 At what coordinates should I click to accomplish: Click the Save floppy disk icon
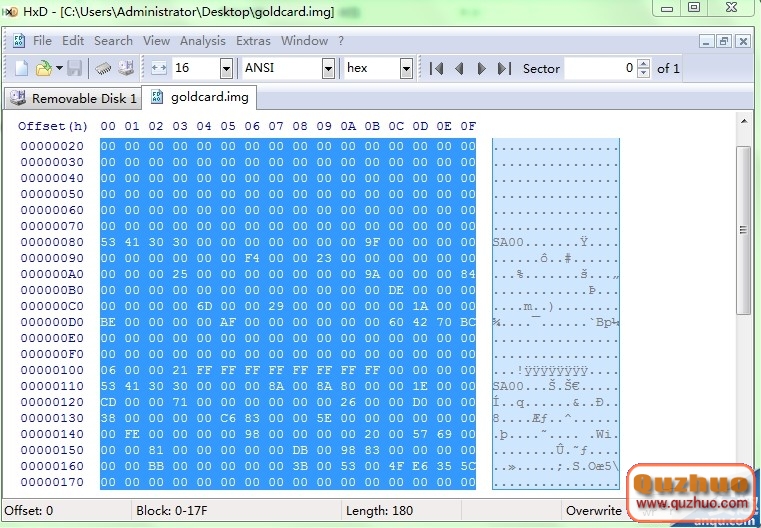pyautogui.click(x=74, y=68)
